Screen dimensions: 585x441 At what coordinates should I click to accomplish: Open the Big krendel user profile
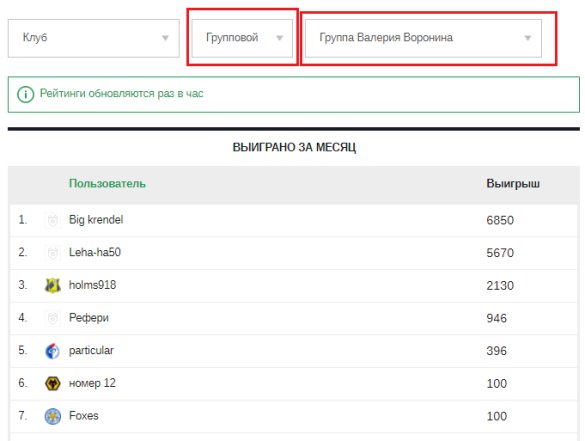click(x=96, y=220)
